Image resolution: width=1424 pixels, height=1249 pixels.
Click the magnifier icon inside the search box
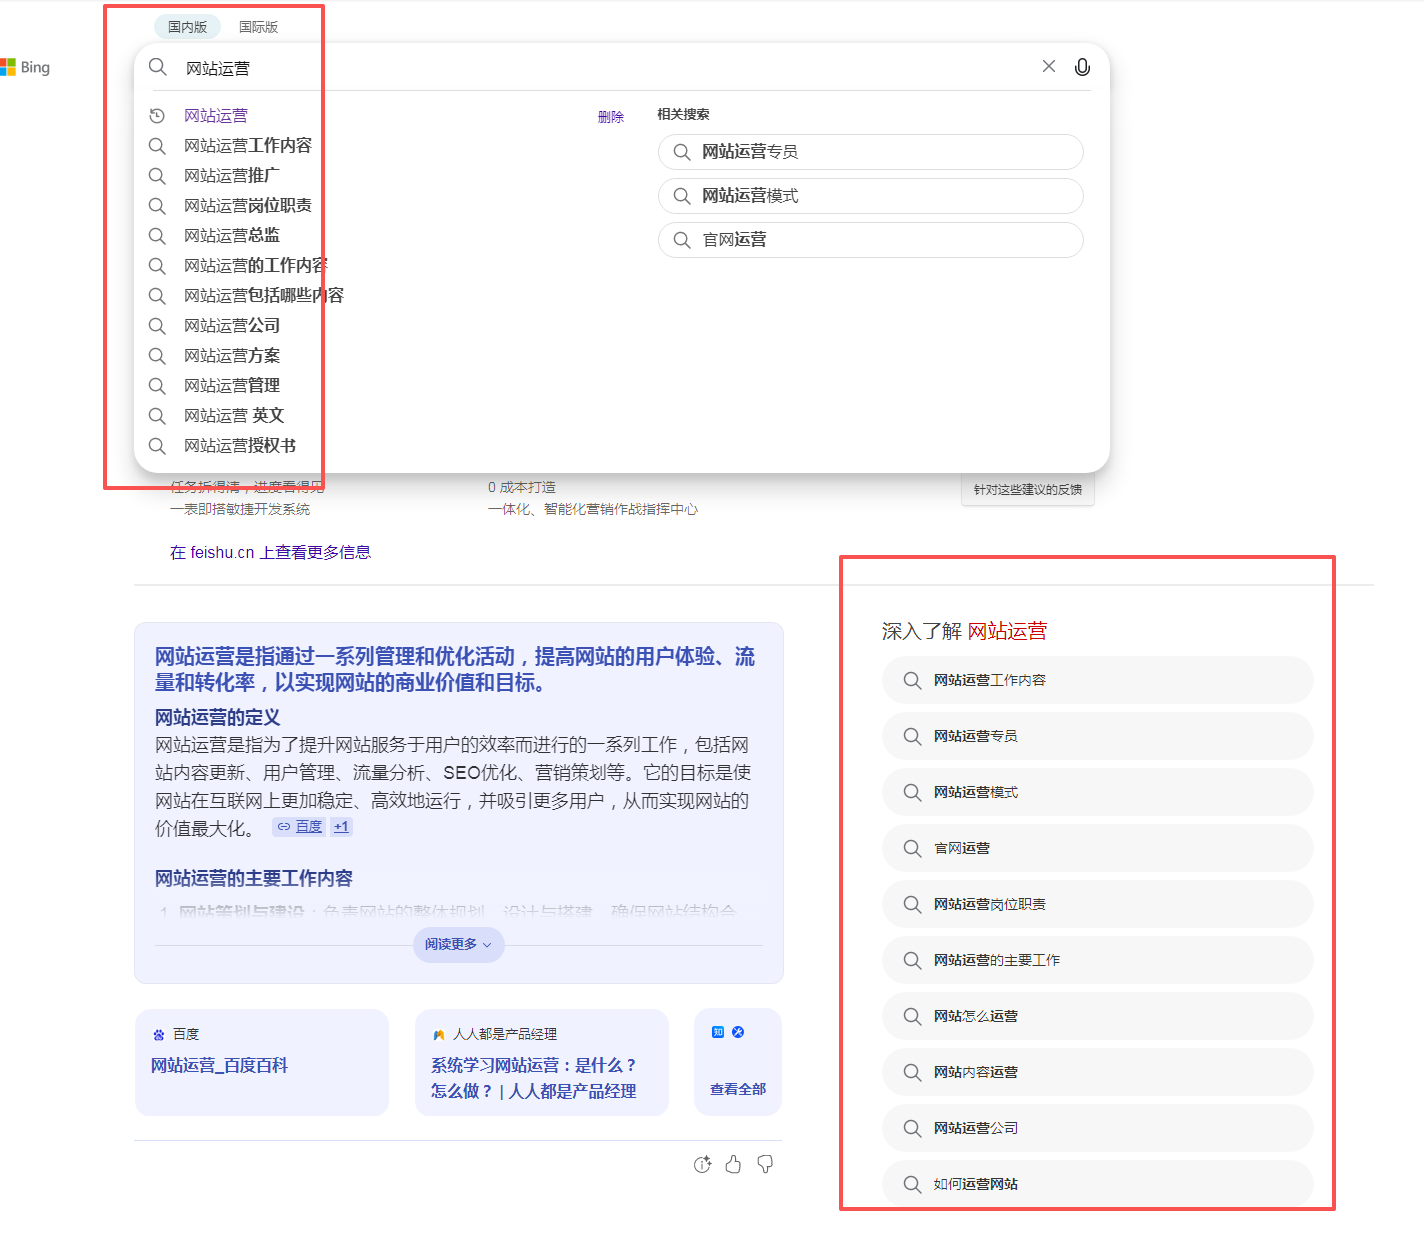pos(157,67)
